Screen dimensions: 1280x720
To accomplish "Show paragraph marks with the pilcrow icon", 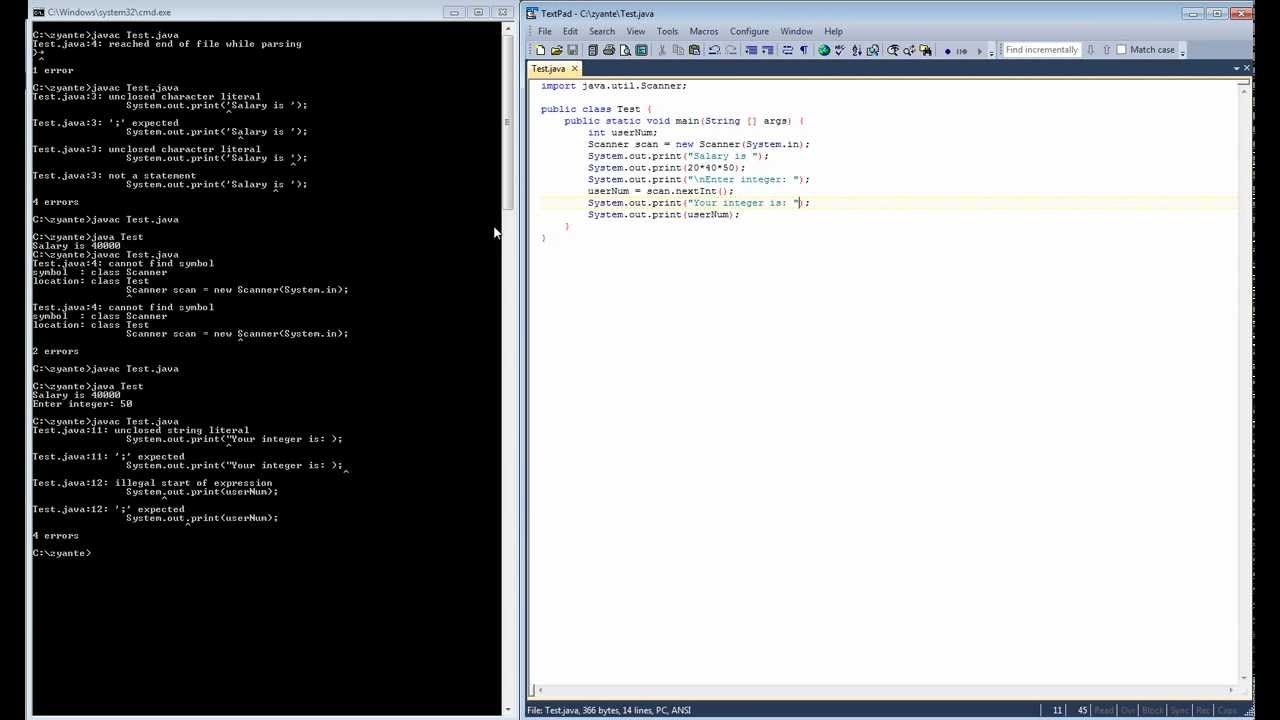I will [x=804, y=50].
